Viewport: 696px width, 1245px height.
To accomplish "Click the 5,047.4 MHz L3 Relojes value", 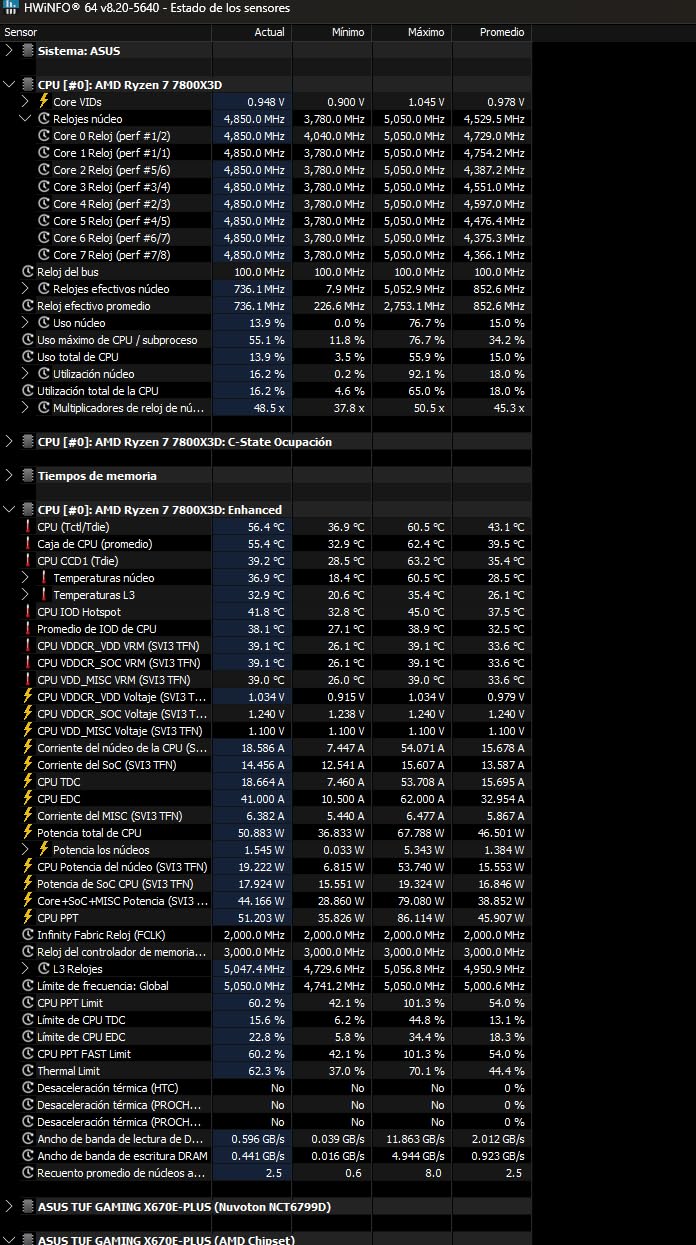I will click(x=254, y=968).
